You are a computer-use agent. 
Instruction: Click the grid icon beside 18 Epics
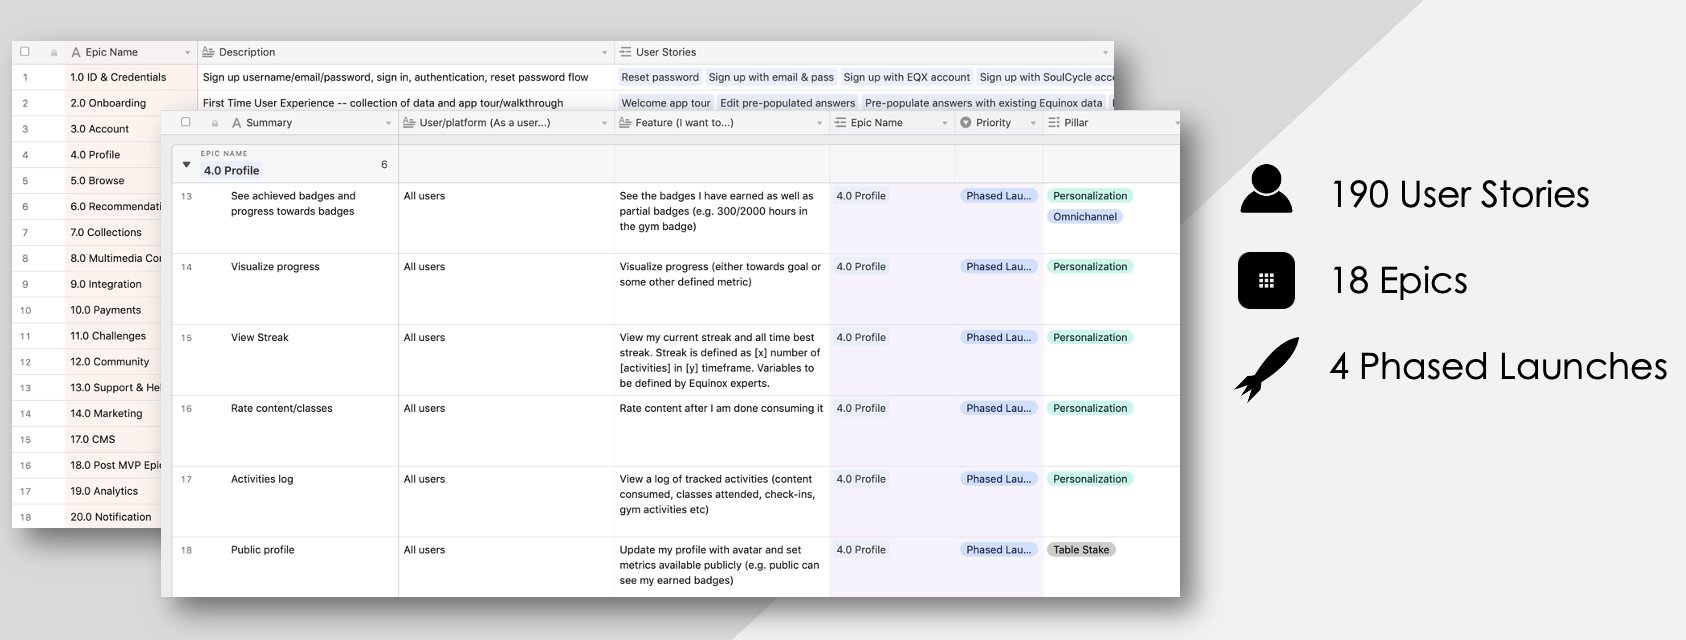tap(1266, 280)
